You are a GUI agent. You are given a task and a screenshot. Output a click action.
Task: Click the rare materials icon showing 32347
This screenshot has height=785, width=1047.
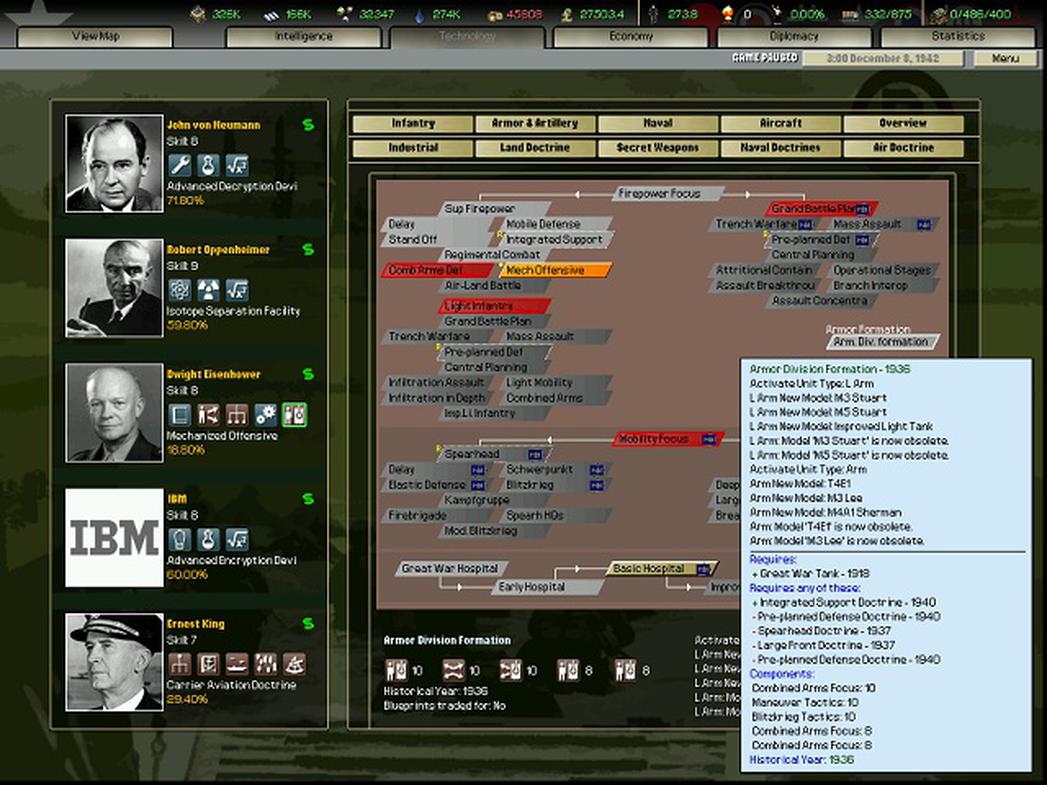click(345, 13)
